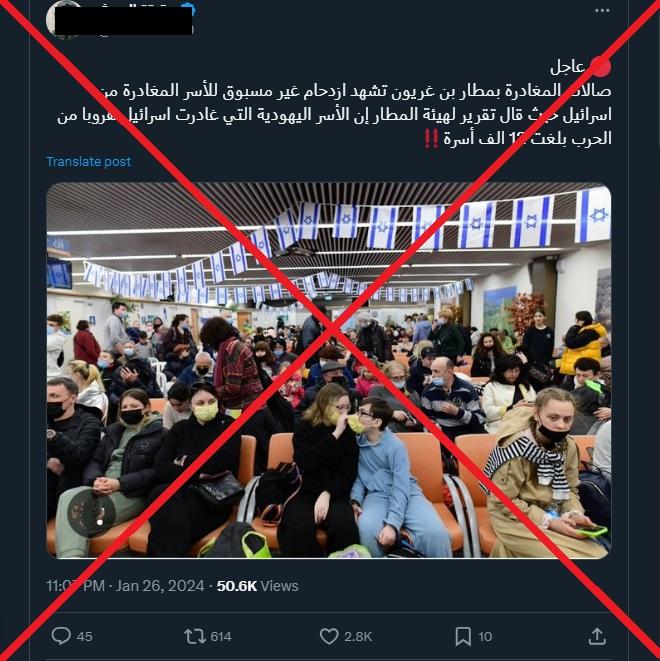Click the 614 reposts count

tap(221, 637)
